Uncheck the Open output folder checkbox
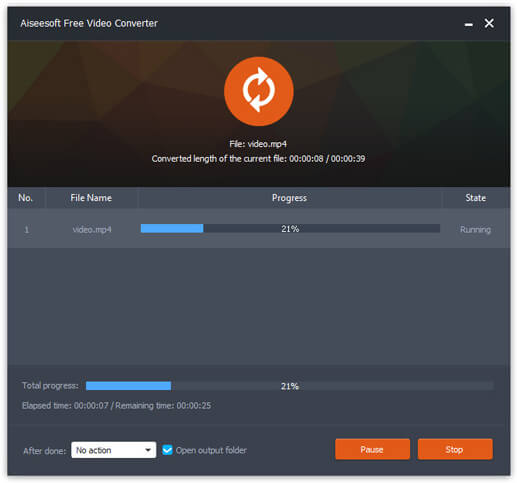This screenshot has width=517, height=483. pyautogui.click(x=167, y=450)
